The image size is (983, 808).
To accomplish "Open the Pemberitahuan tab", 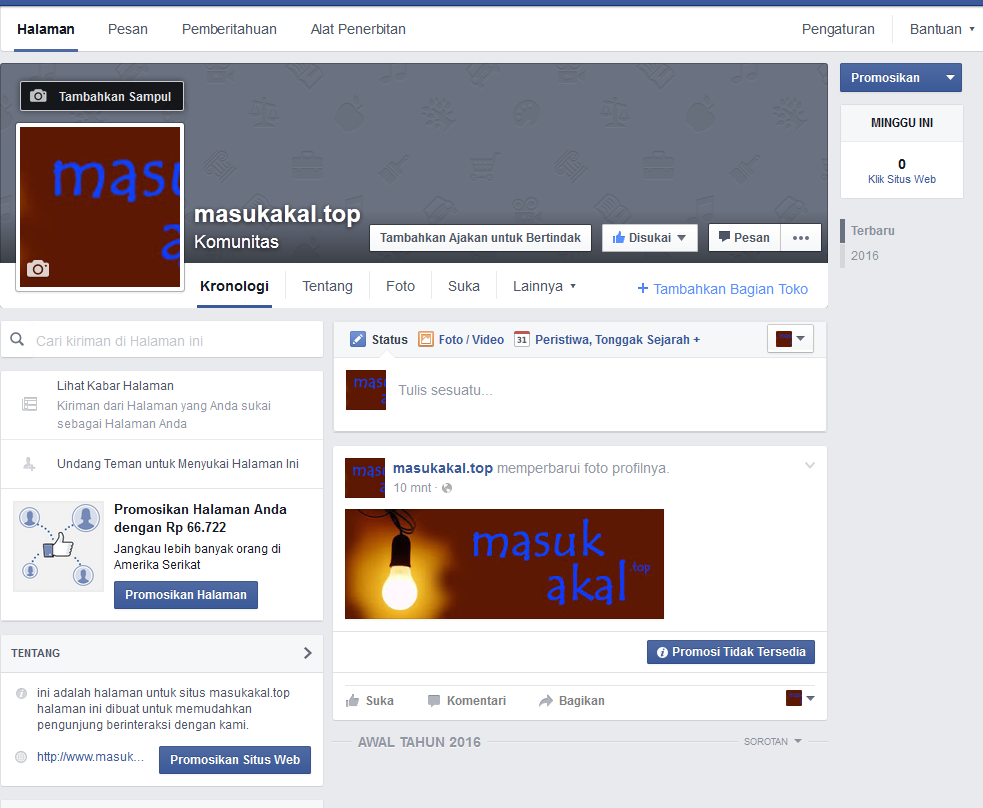I will 229,29.
